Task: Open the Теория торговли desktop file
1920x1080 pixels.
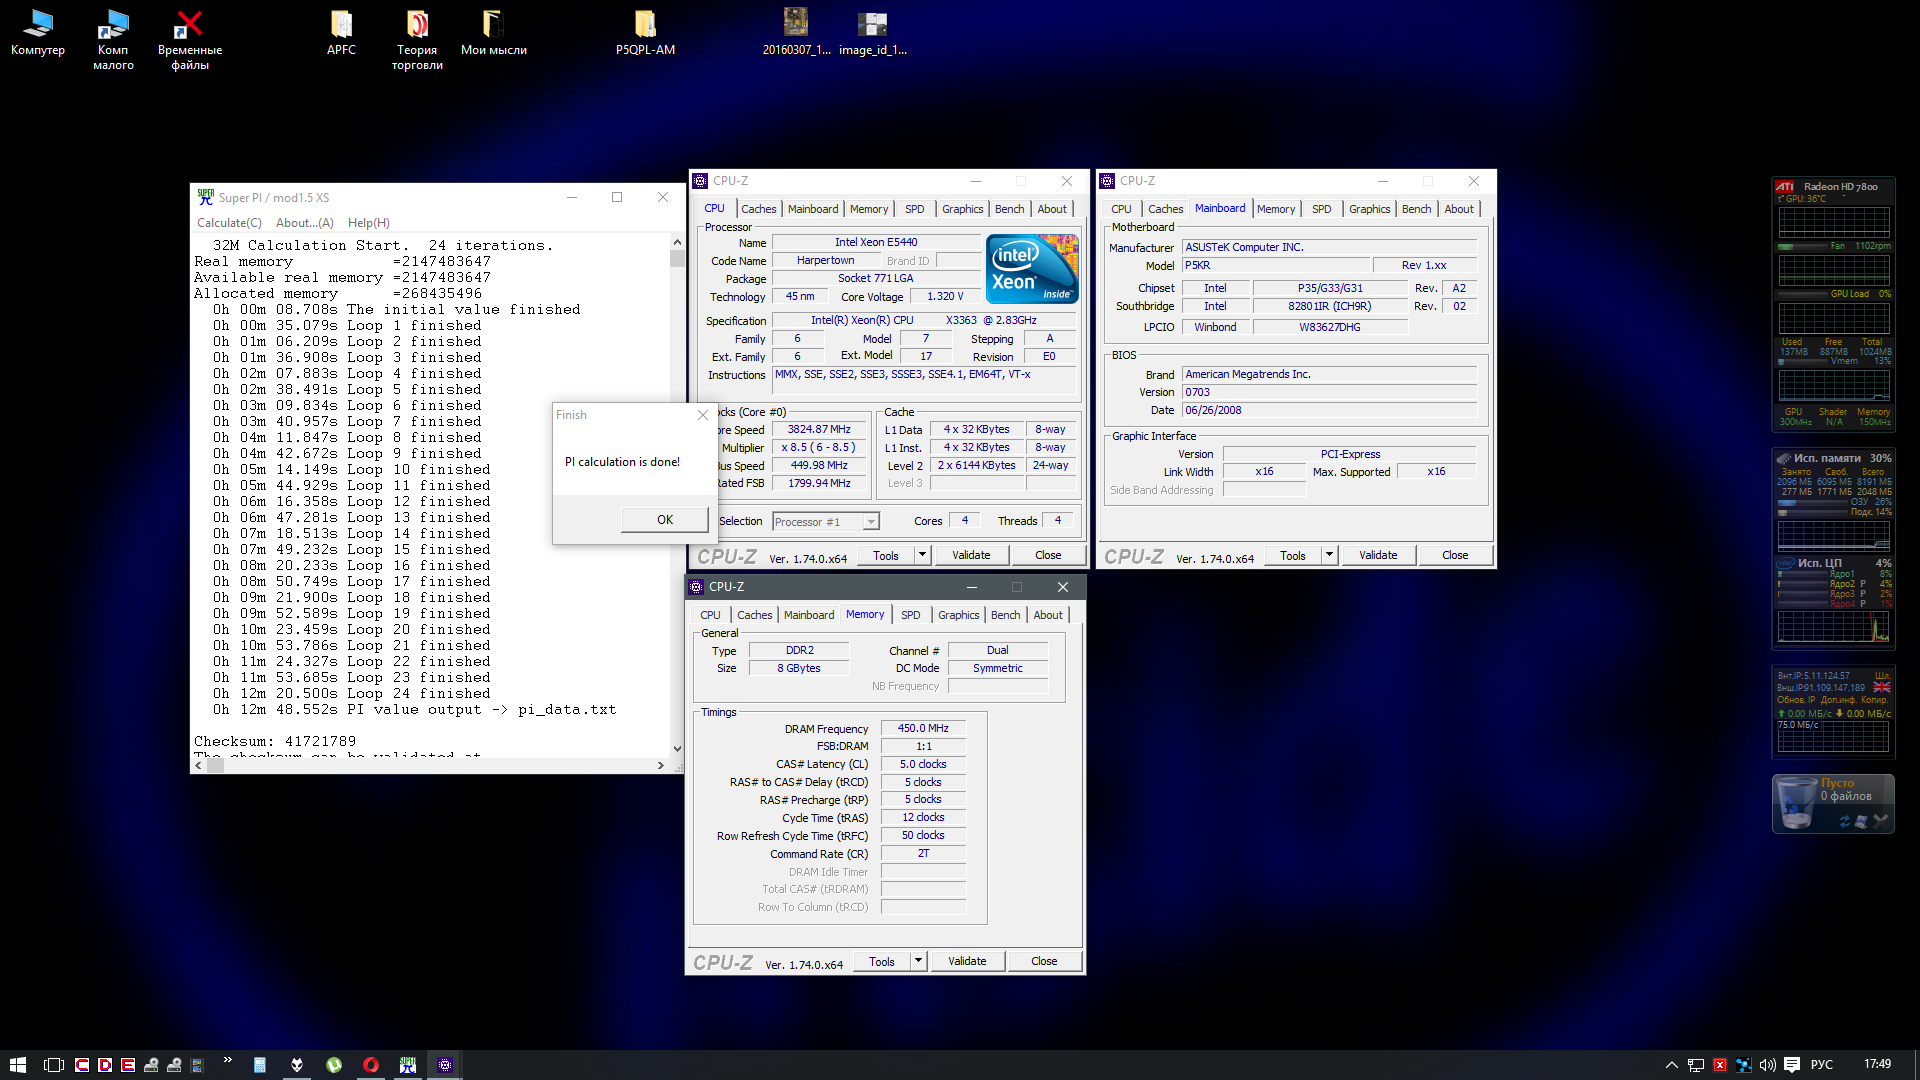Action: point(417,40)
